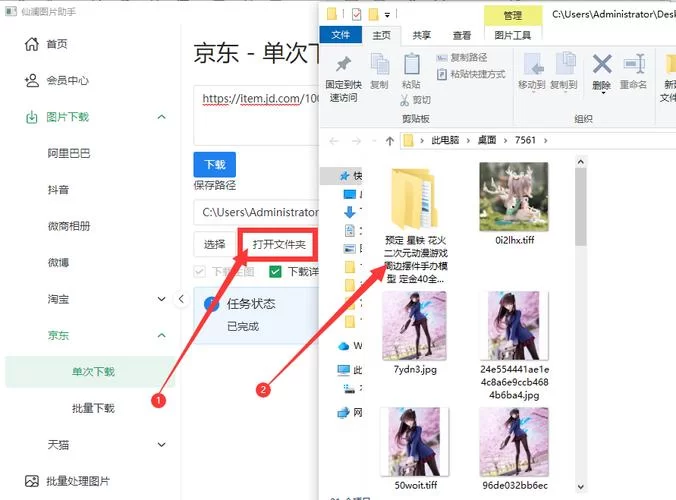Click the blue 下载 button
The height and width of the screenshot is (500, 676).
[x=215, y=164]
